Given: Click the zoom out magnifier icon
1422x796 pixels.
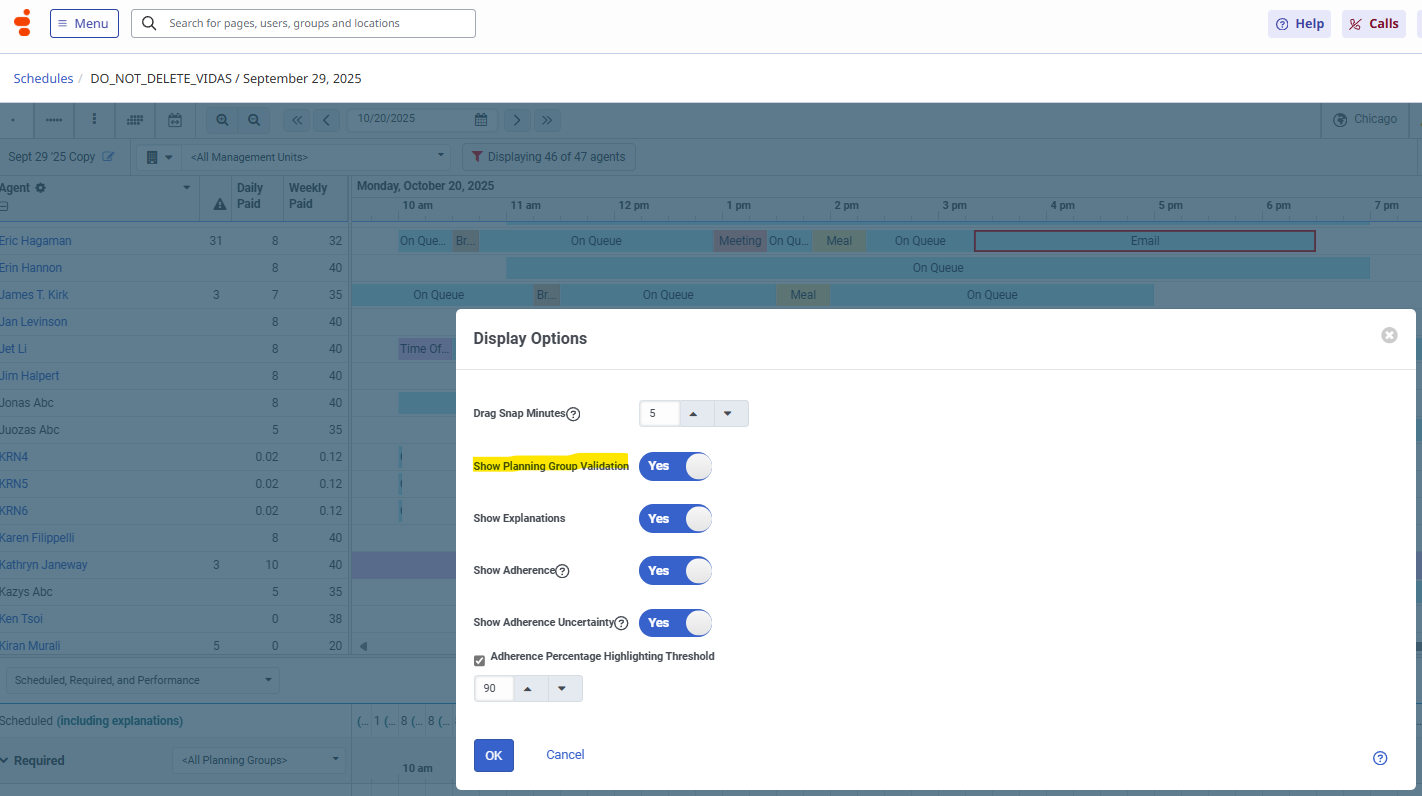Looking at the screenshot, I should pyautogui.click(x=254, y=120).
